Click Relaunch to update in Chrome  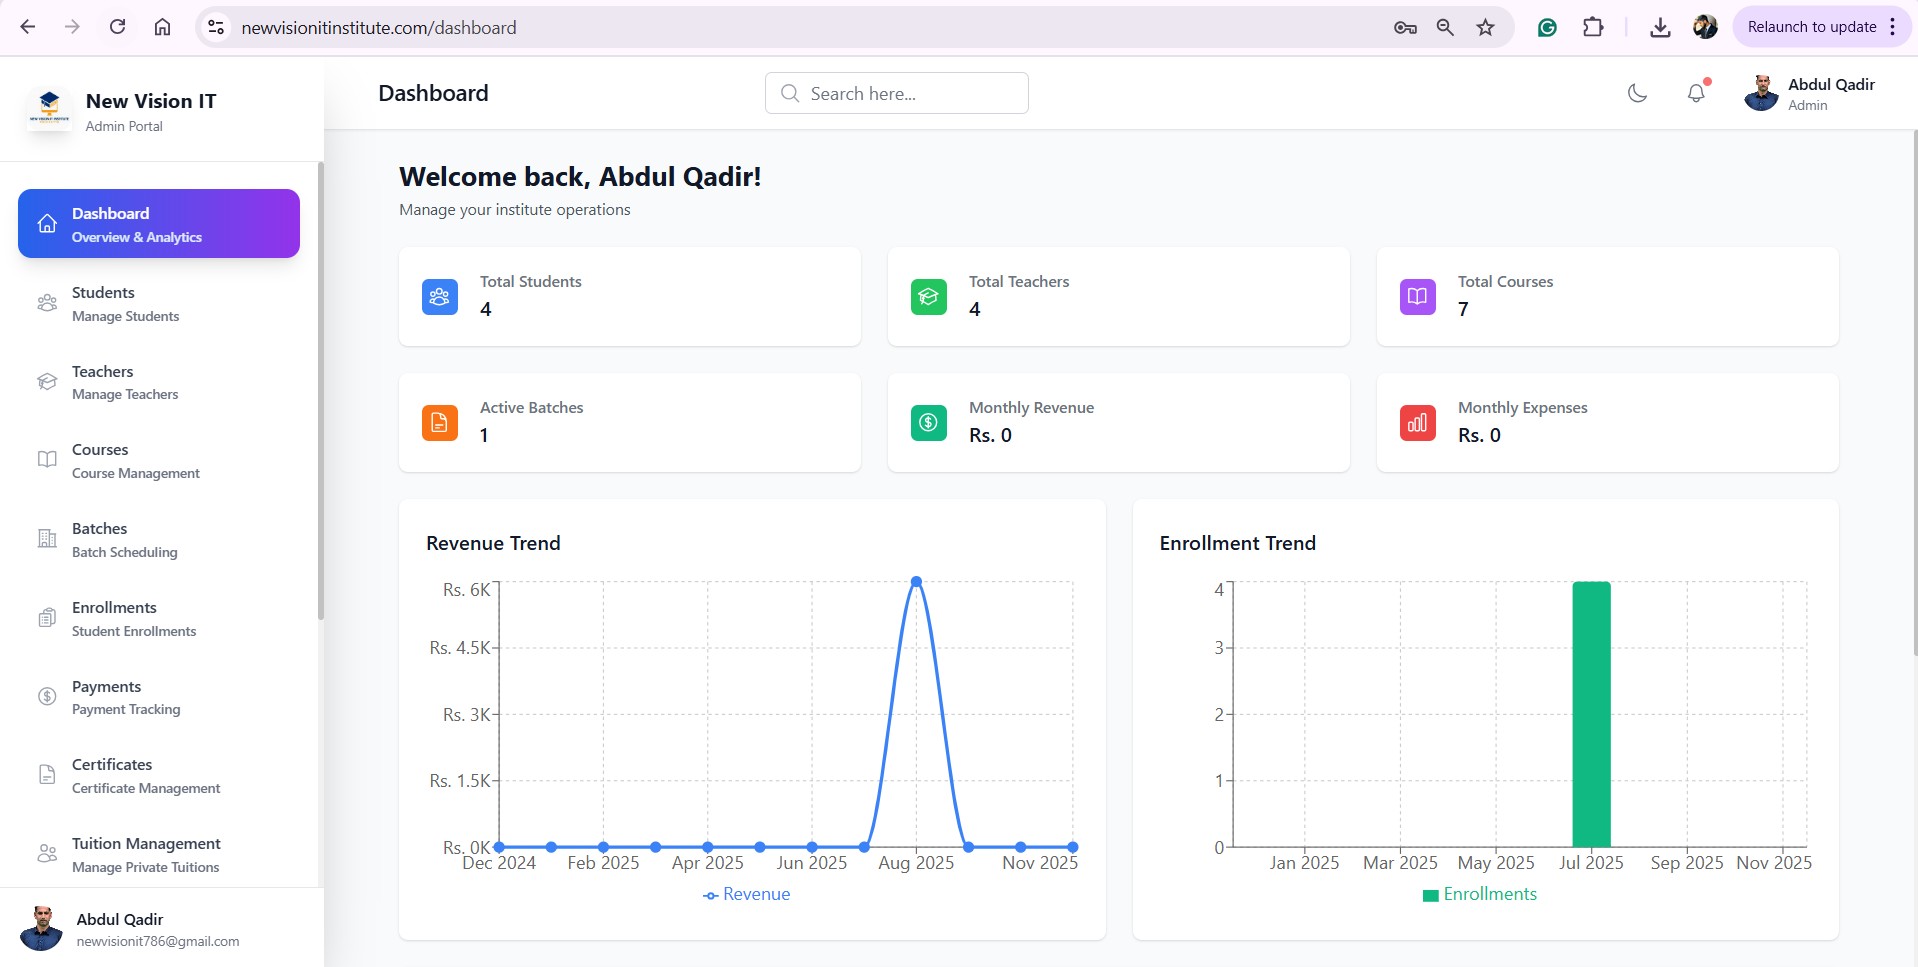[x=1811, y=27]
